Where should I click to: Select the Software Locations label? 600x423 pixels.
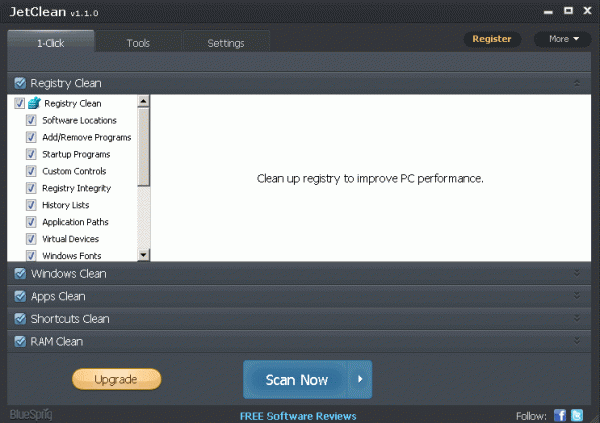pyautogui.click(x=79, y=120)
